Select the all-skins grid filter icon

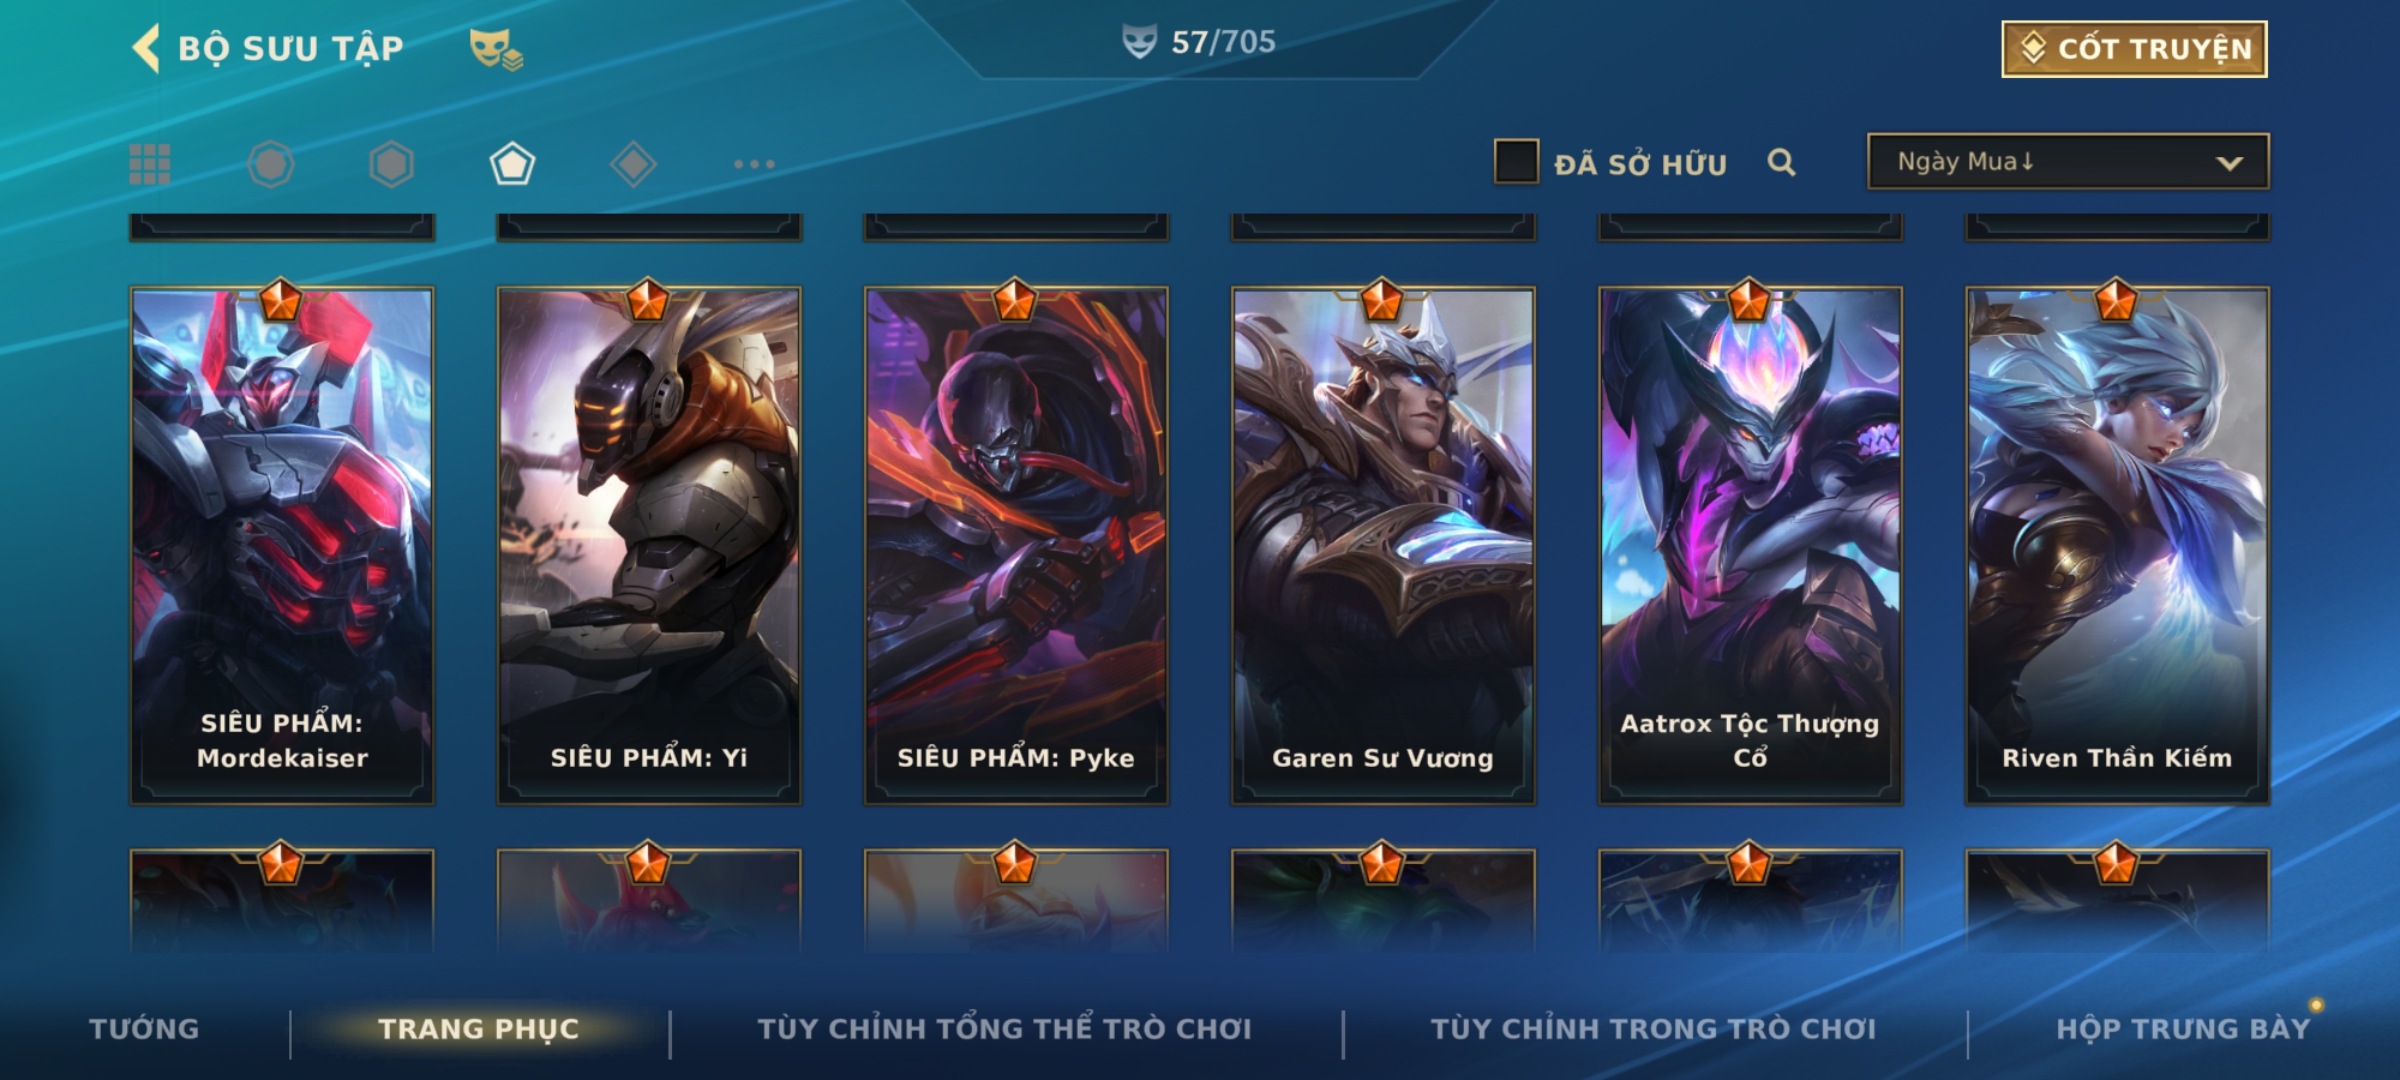pos(150,164)
